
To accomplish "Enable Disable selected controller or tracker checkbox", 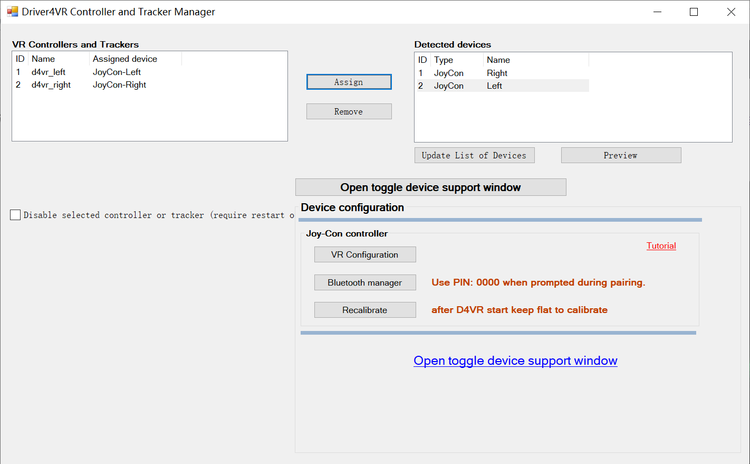I will 15,215.
